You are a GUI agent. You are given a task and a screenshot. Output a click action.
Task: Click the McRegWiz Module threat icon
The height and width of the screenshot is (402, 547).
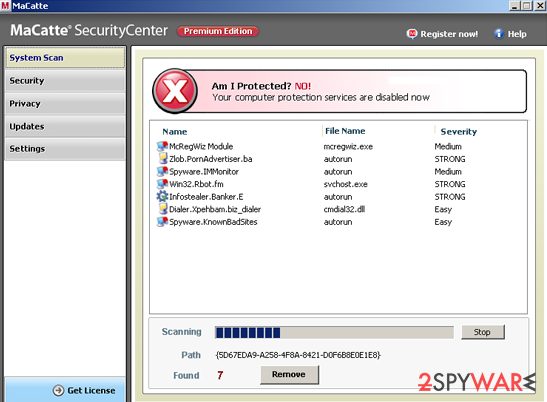tap(162, 146)
